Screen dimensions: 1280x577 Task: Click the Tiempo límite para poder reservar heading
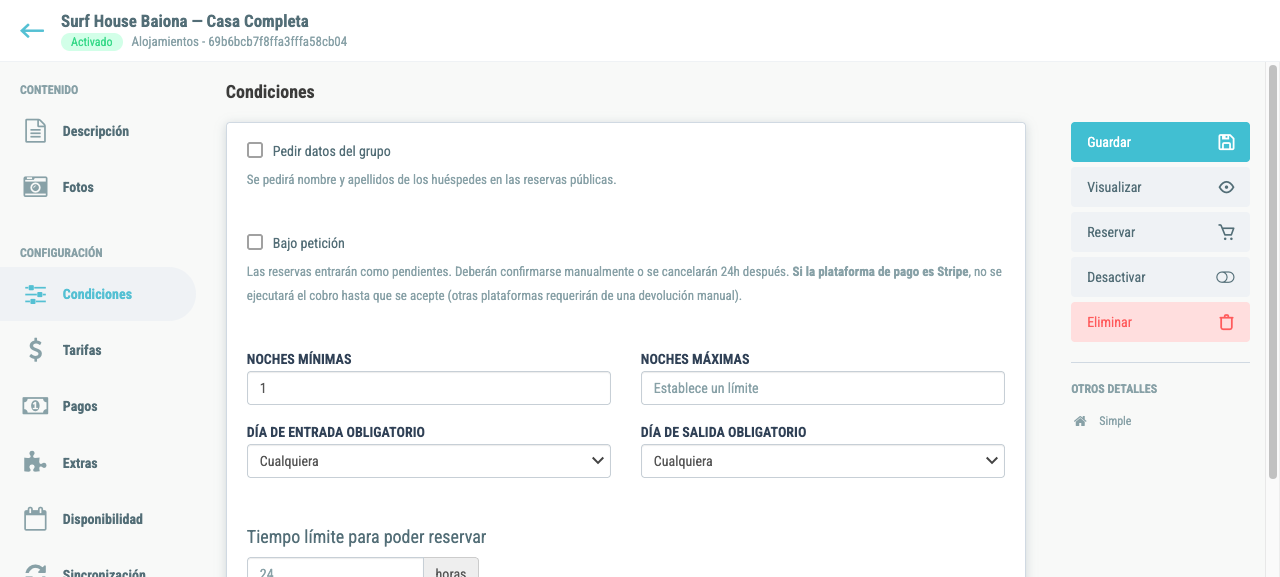click(367, 537)
